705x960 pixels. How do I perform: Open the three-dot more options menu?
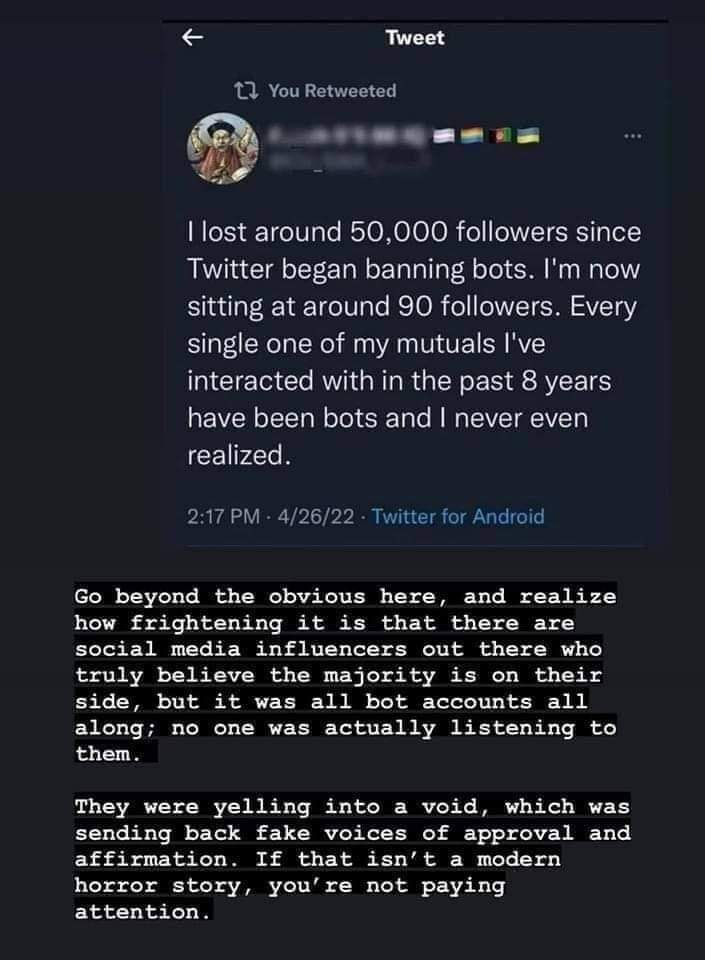(631, 136)
